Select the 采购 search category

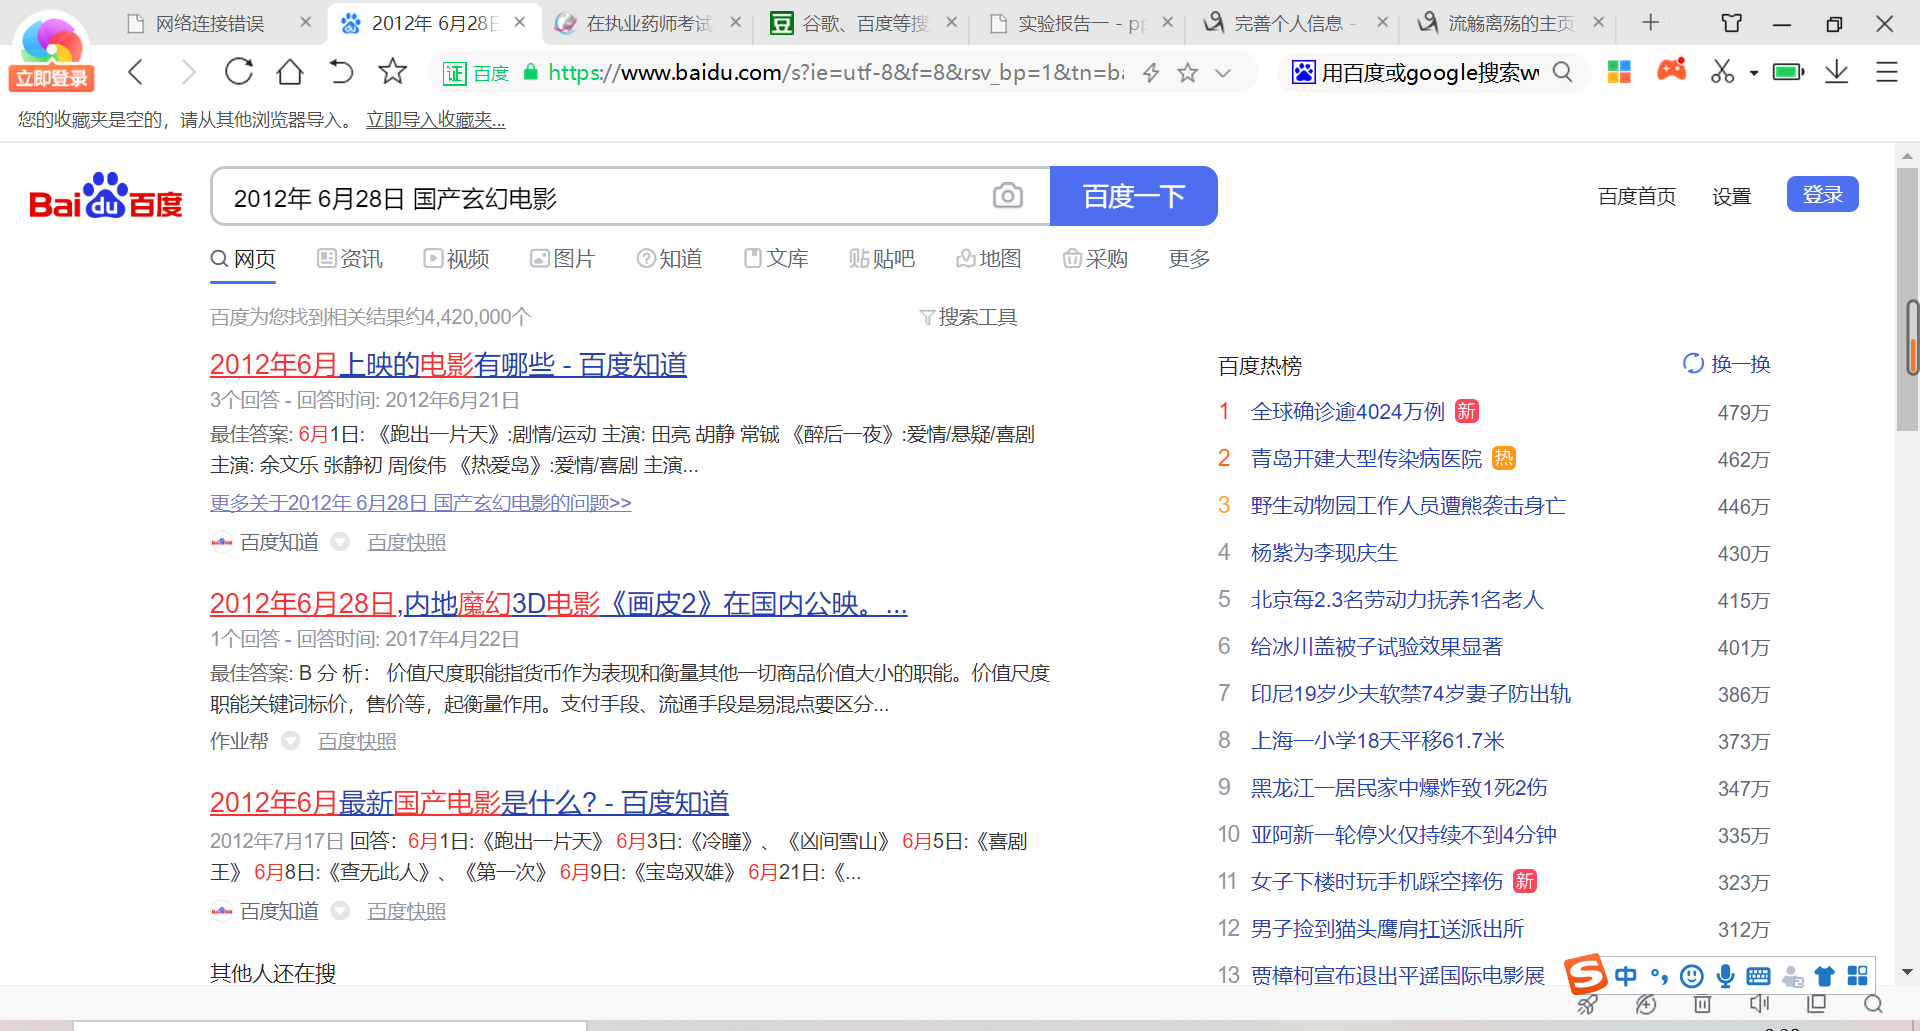(x=1095, y=259)
